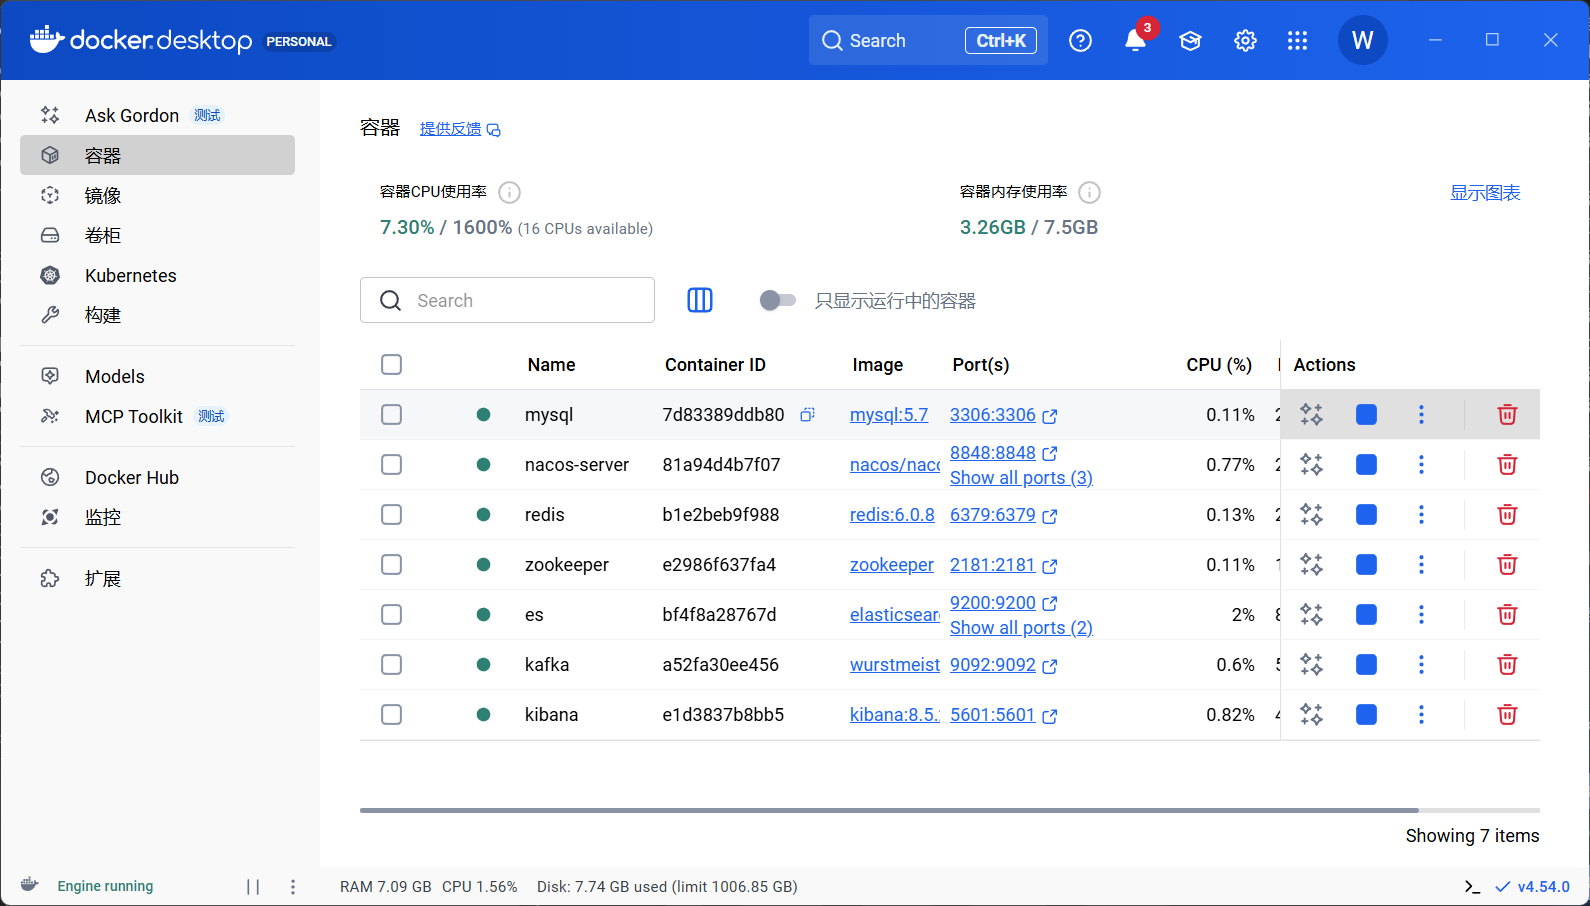The height and width of the screenshot is (906, 1590).
Task: Open the MCP Toolkit sidebar item
Action: (157, 416)
